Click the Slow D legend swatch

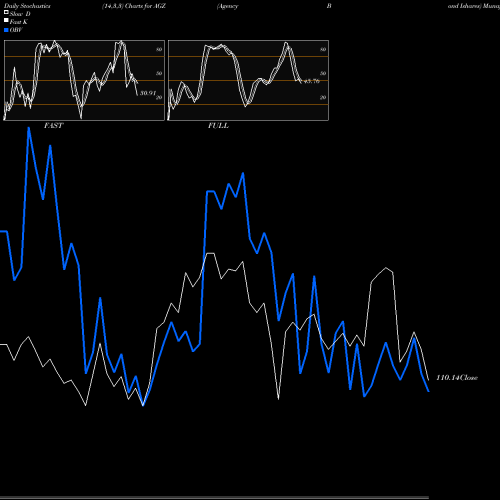pyautogui.click(x=6, y=12)
